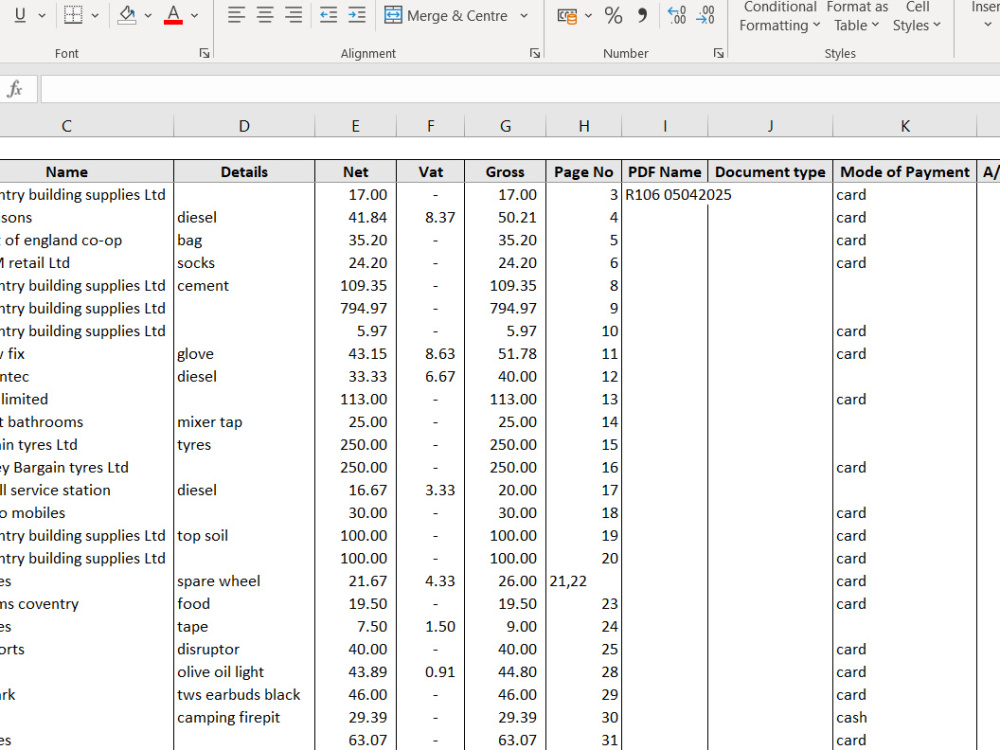Centre text horizontally
Viewport: 1000px width, 750px height.
[x=265, y=15]
